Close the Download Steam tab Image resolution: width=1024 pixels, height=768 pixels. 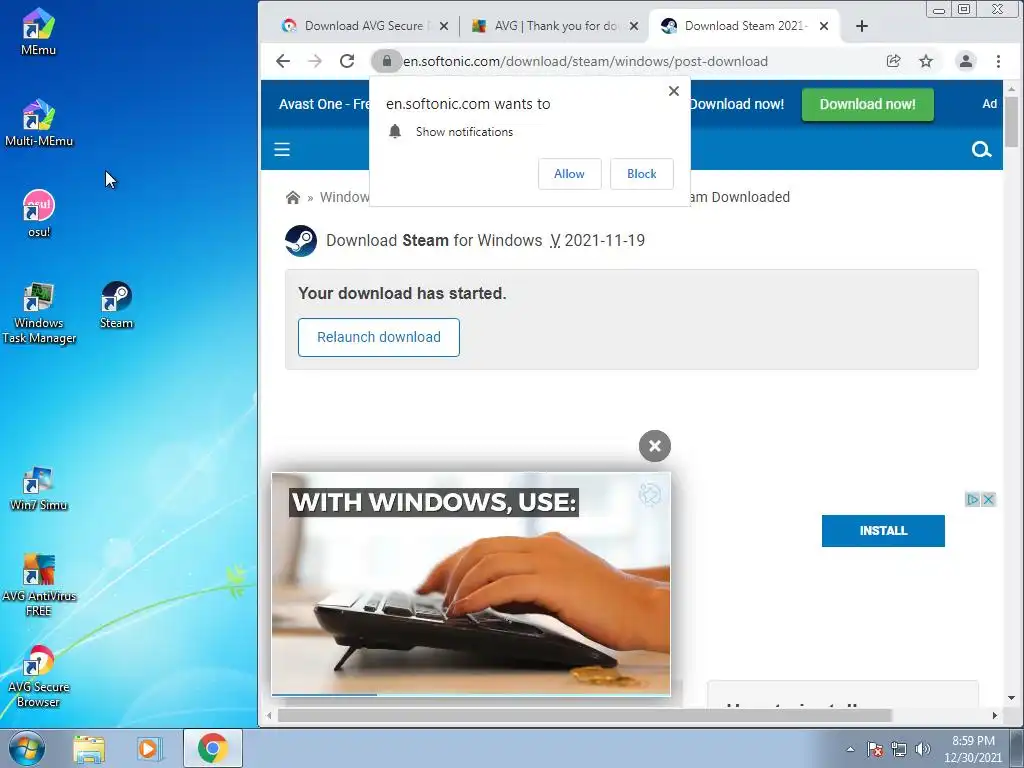pos(824,26)
